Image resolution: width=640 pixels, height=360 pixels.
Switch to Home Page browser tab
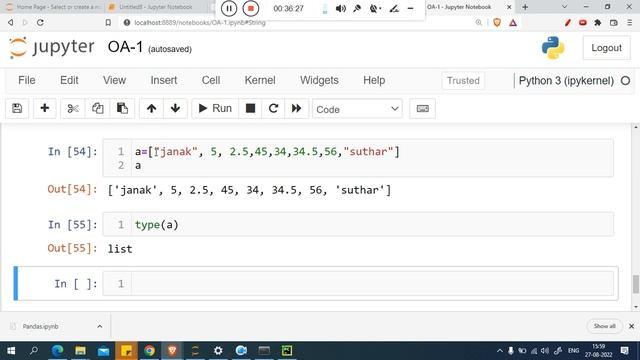(x=53, y=7)
